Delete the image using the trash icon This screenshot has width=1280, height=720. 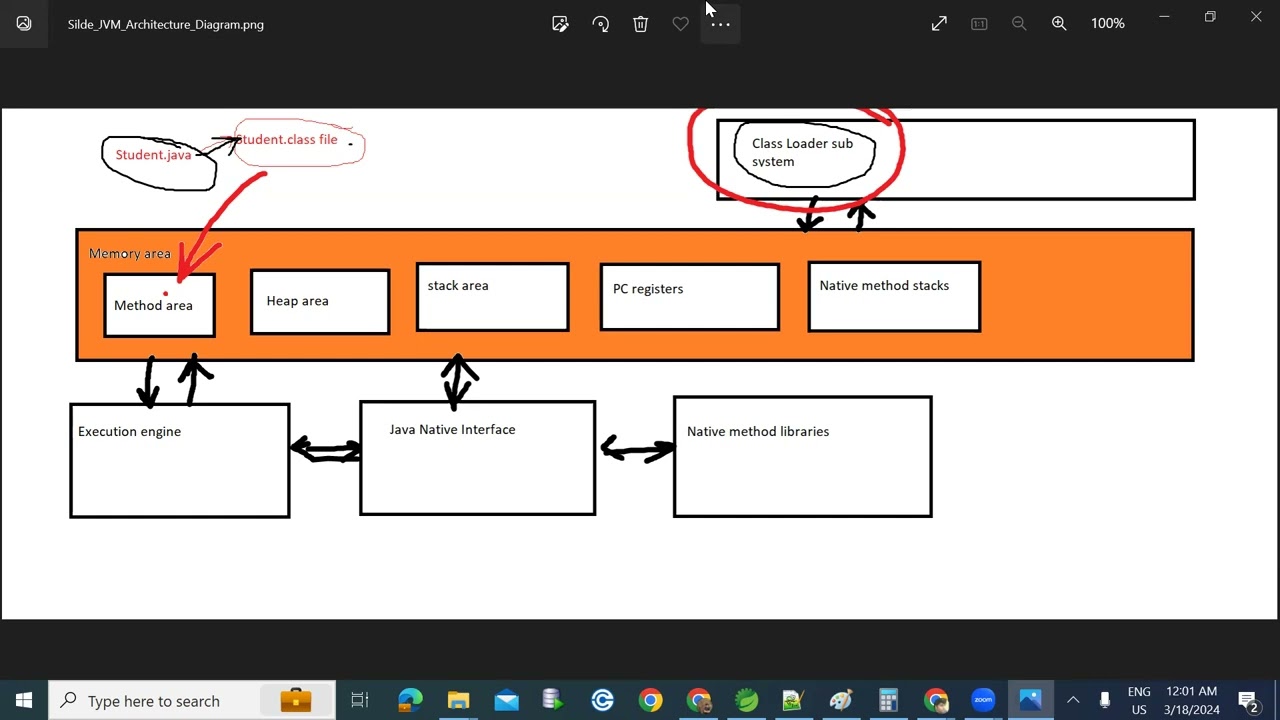click(x=640, y=24)
